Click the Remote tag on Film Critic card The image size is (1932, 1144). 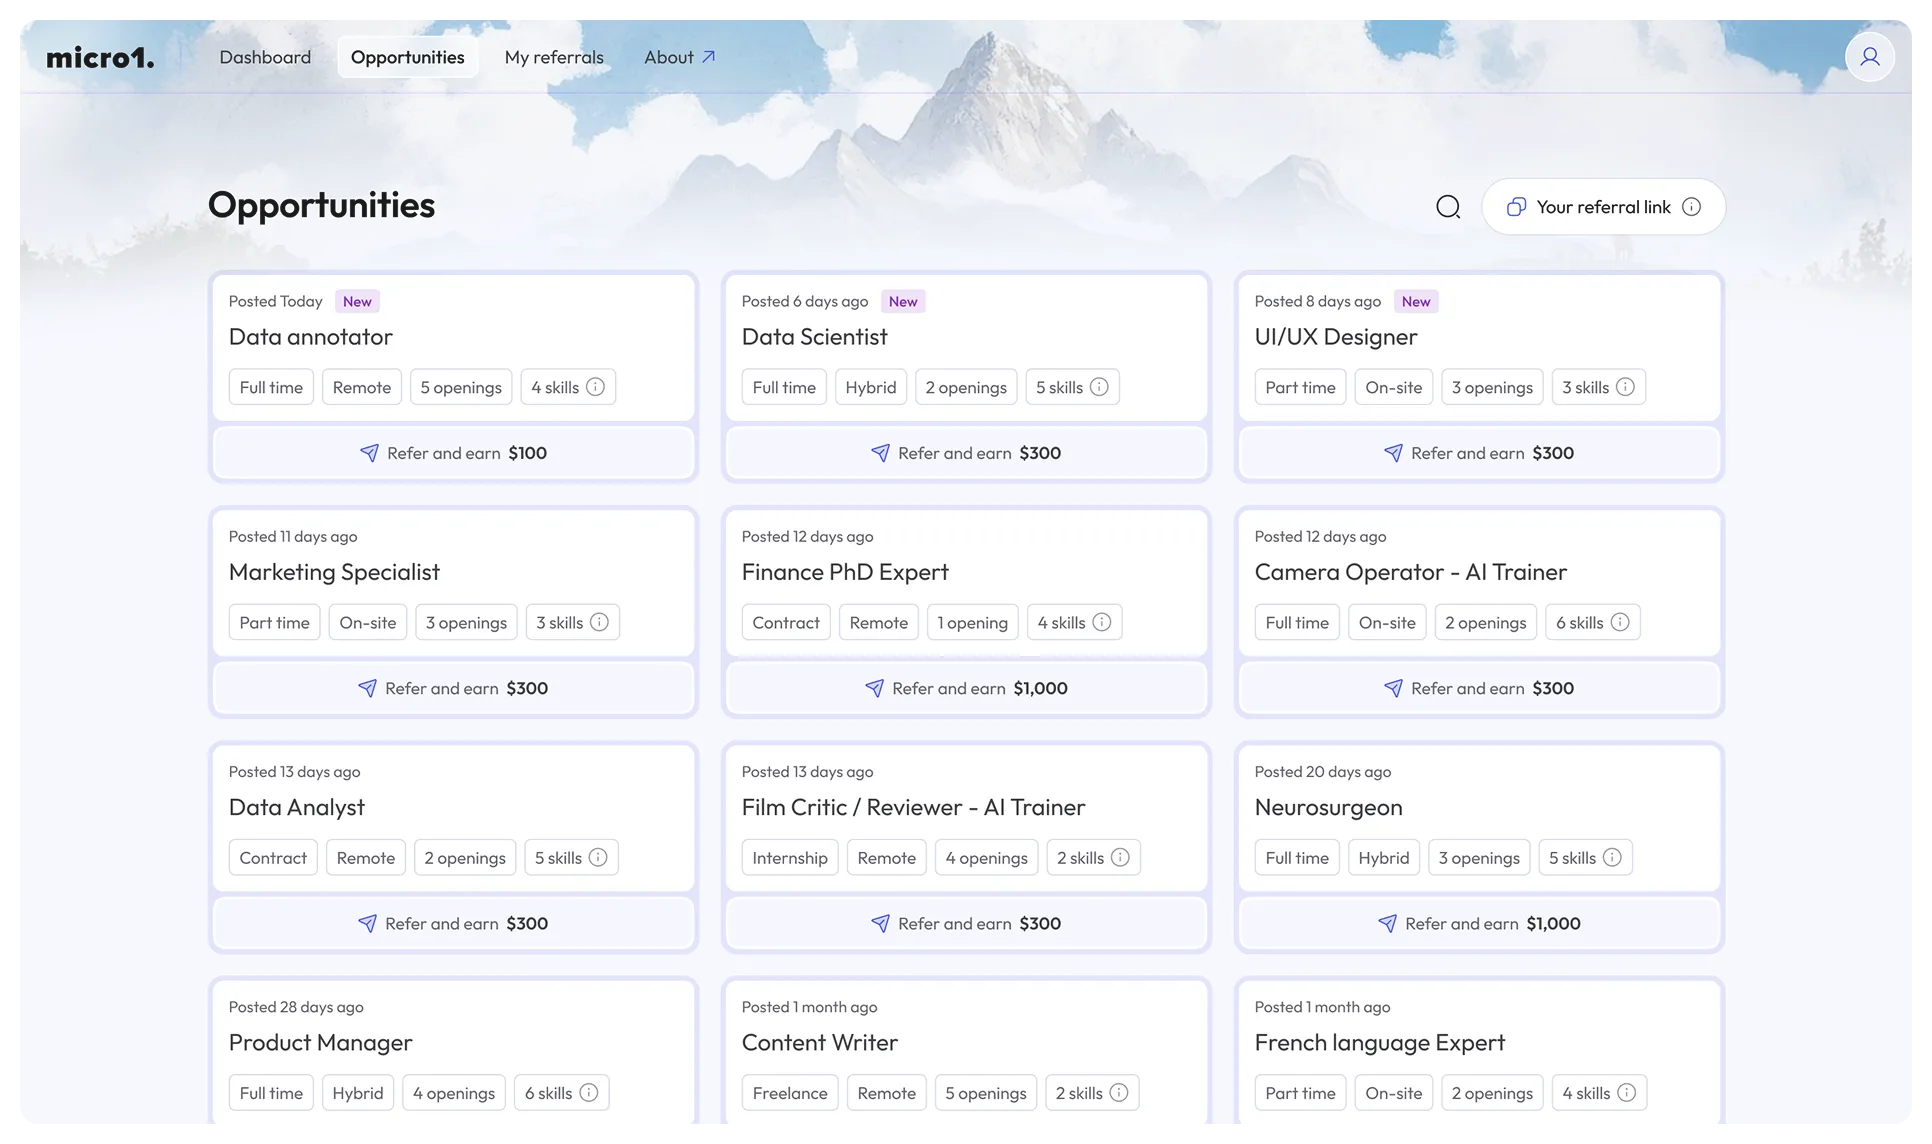coord(886,857)
